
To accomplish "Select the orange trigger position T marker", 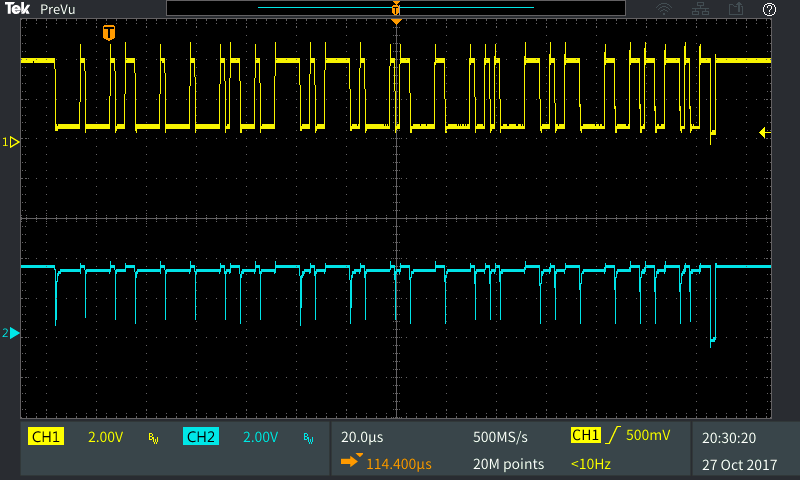I will [x=108, y=33].
